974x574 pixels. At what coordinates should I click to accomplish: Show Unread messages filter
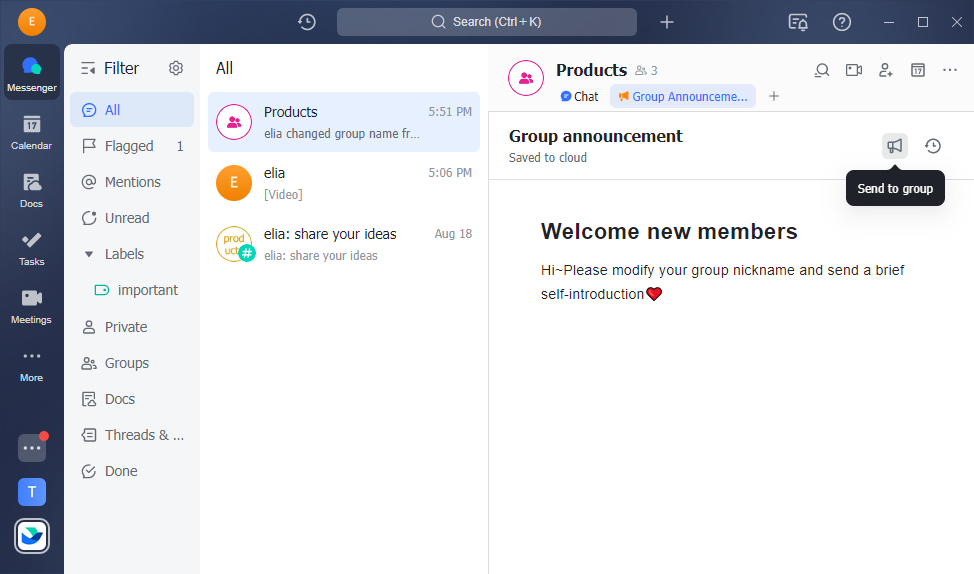point(127,218)
